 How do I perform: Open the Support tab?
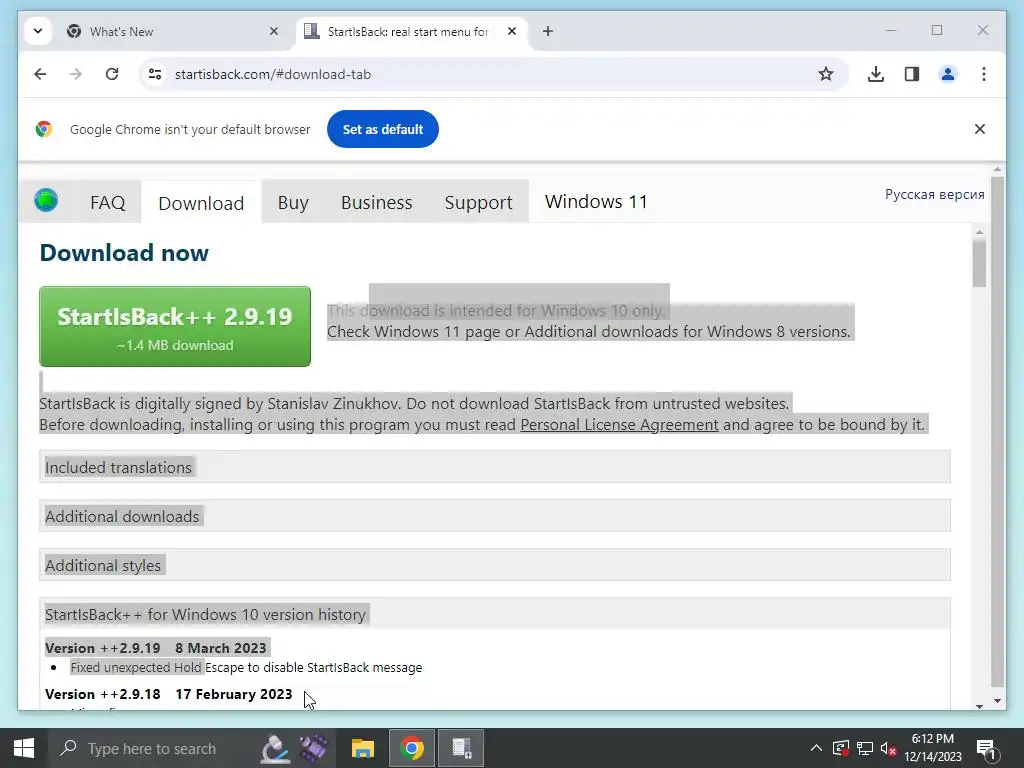(479, 202)
